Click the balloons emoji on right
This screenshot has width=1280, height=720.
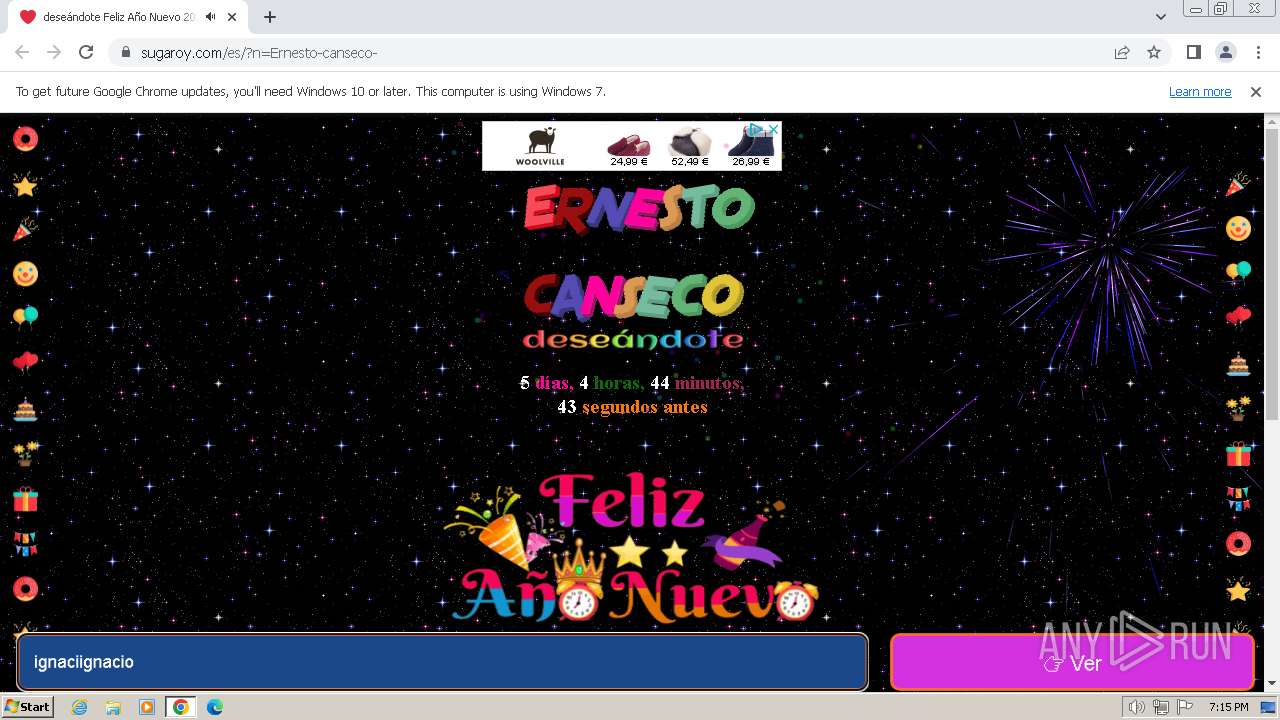point(1238,272)
